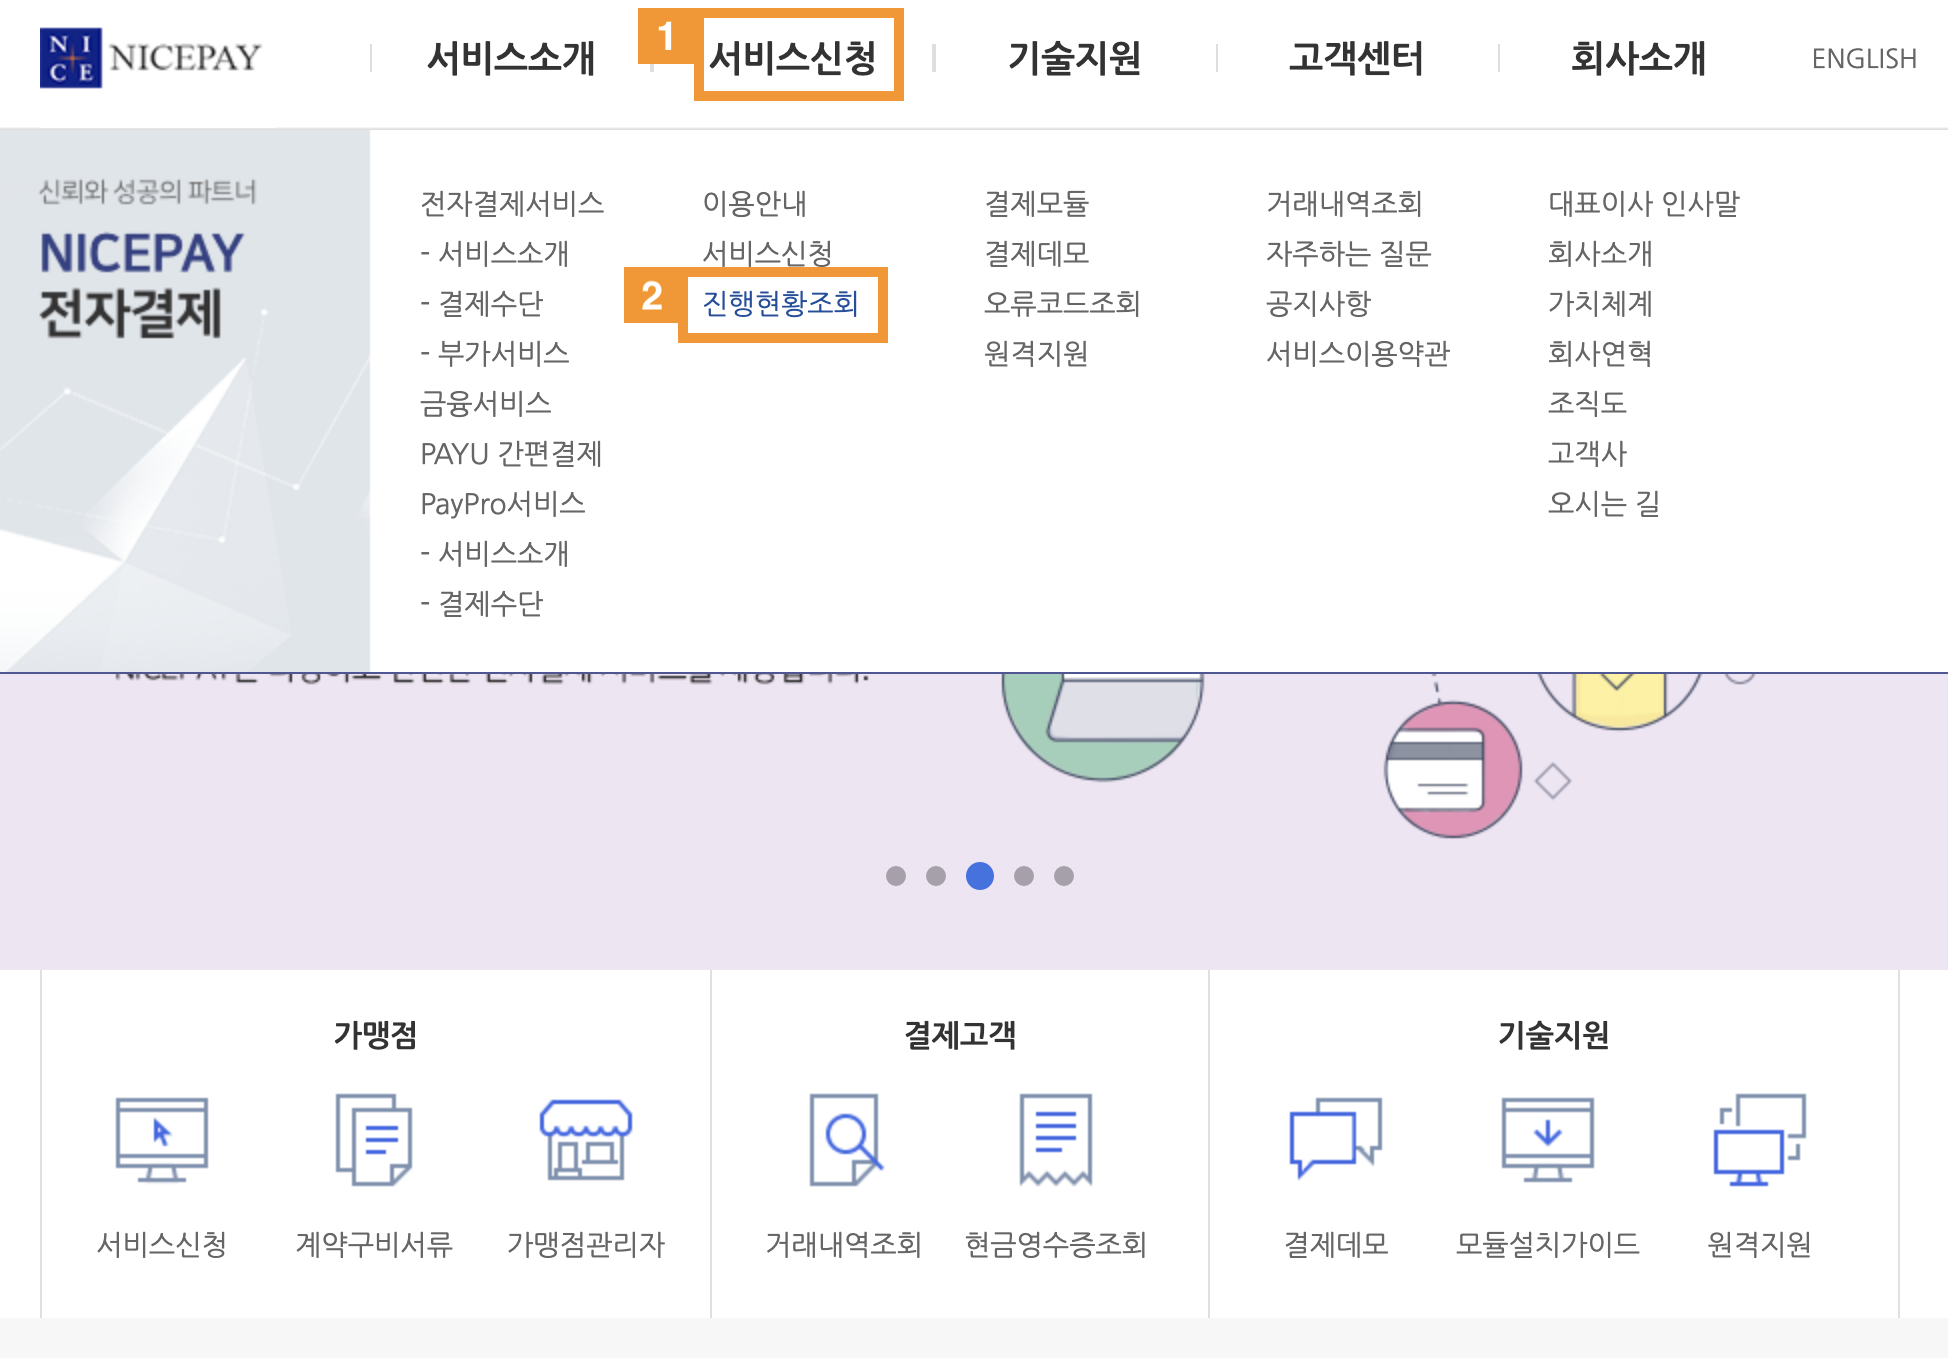Select 거래내역조회 in dropdown submenu
Image resolution: width=1948 pixels, height=1358 pixels.
tap(1345, 203)
